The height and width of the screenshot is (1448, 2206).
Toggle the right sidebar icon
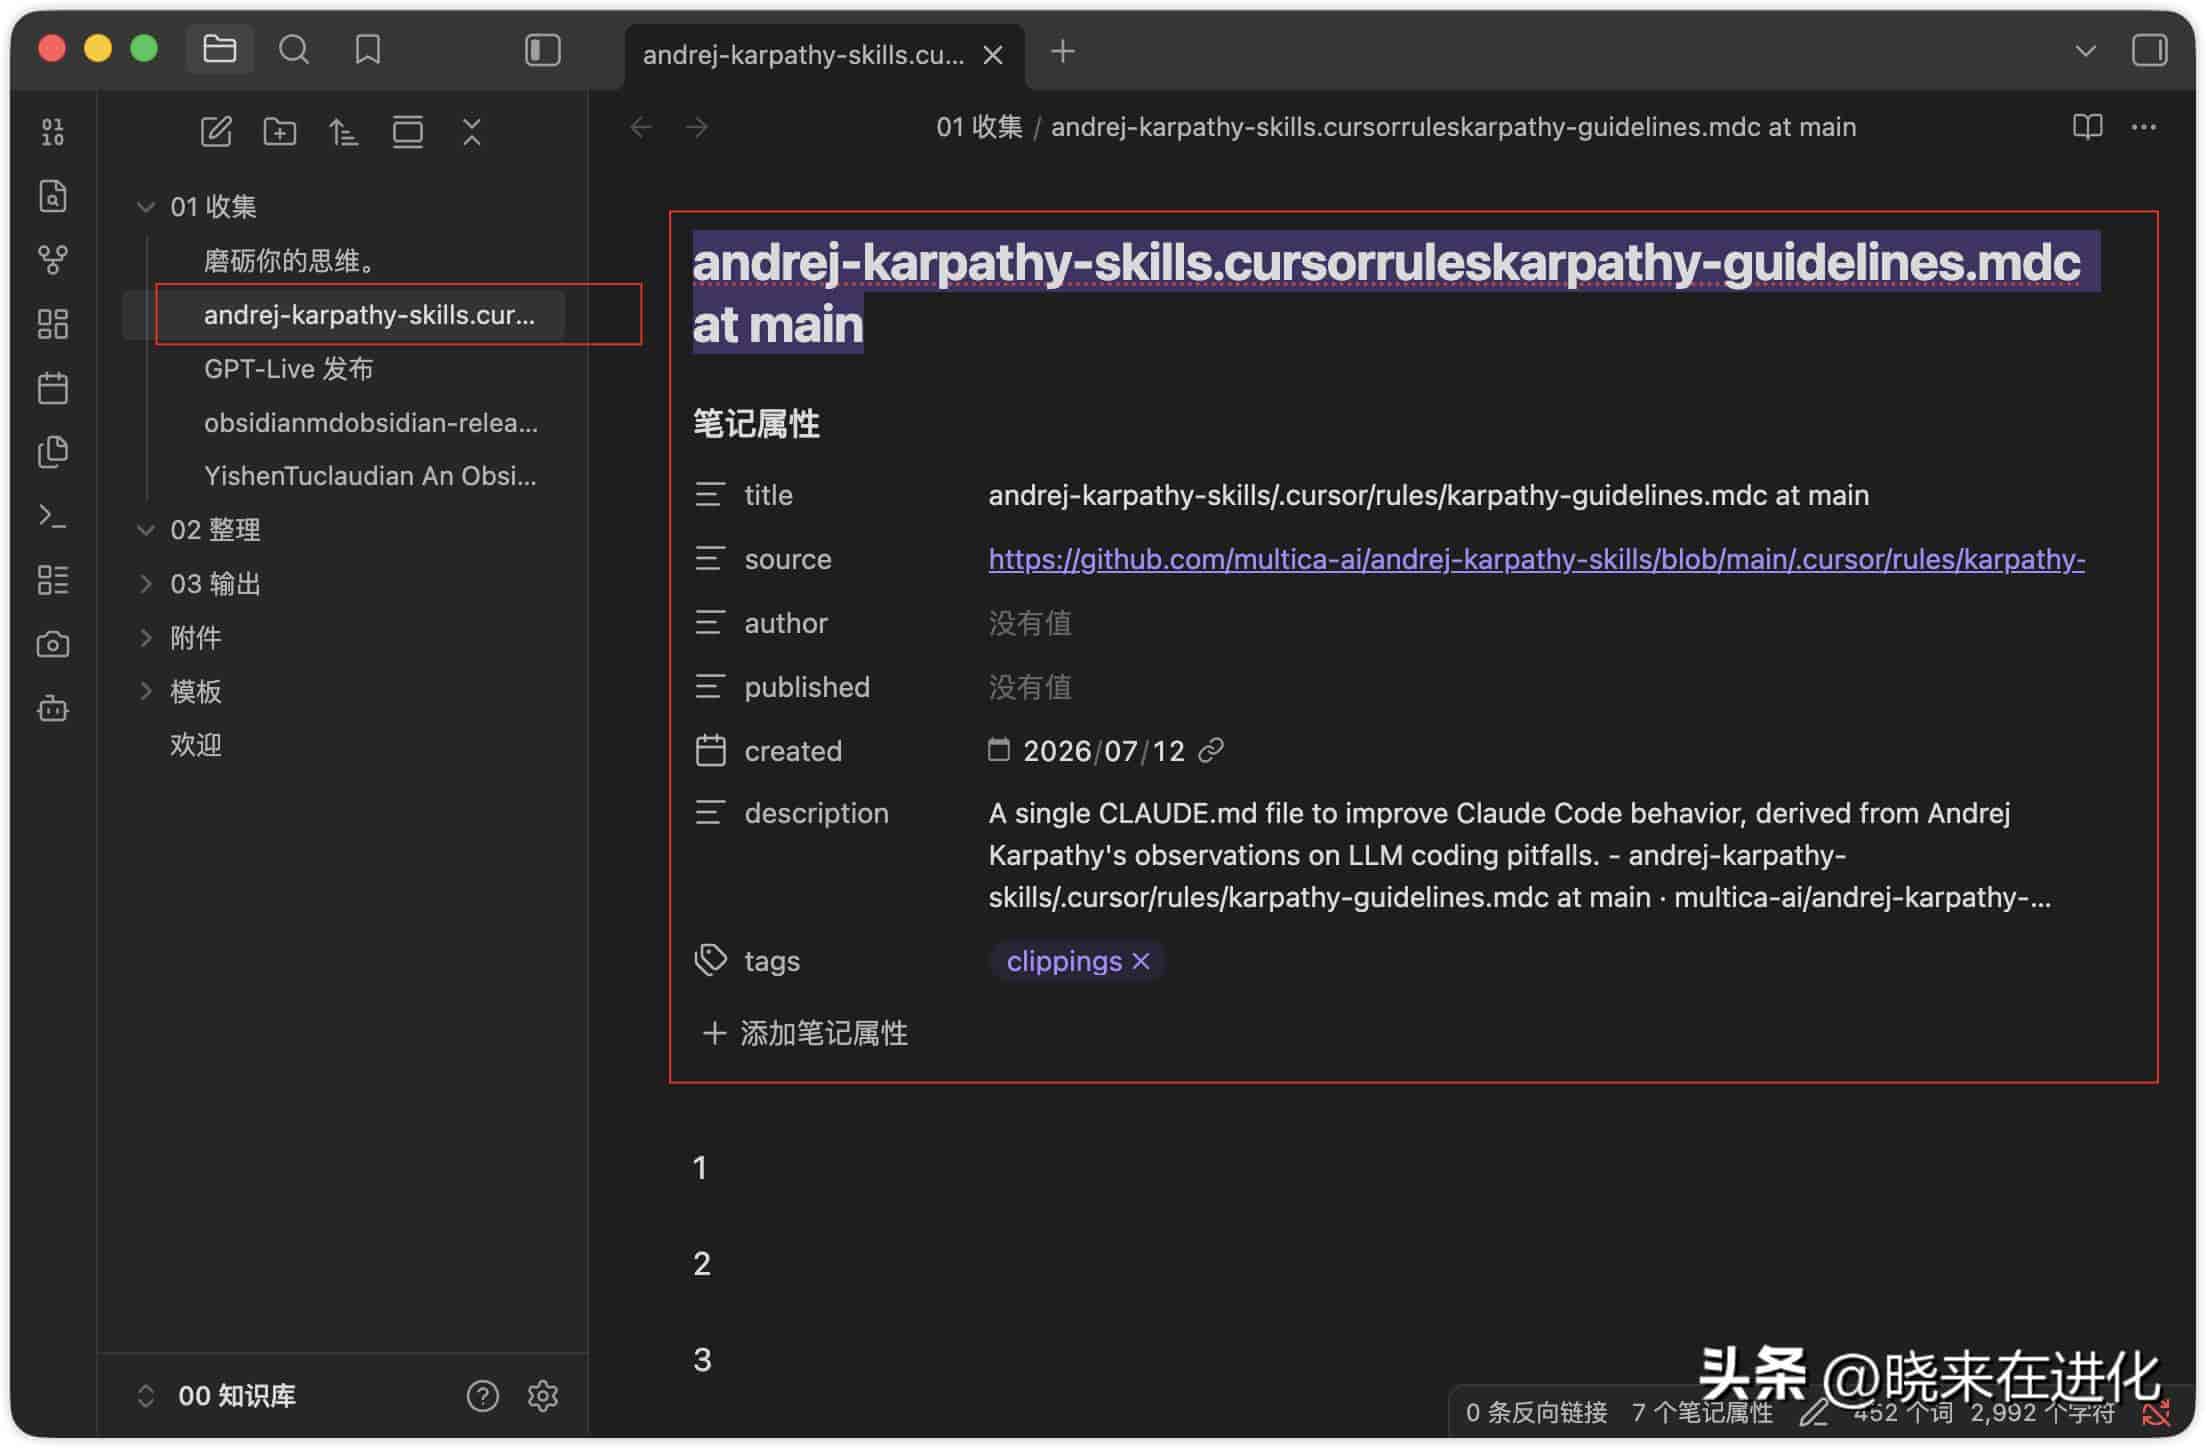[2149, 50]
